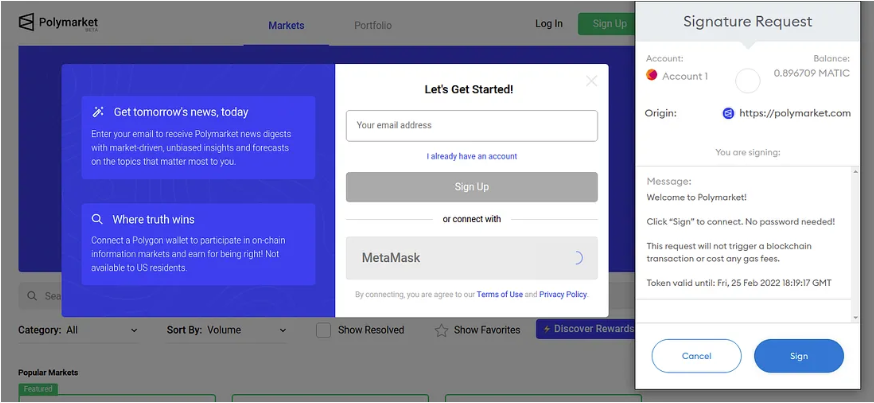Image resolution: width=874 pixels, height=403 pixels.
Task: Click the Account 1 name in MetaMask
Action: point(685,76)
